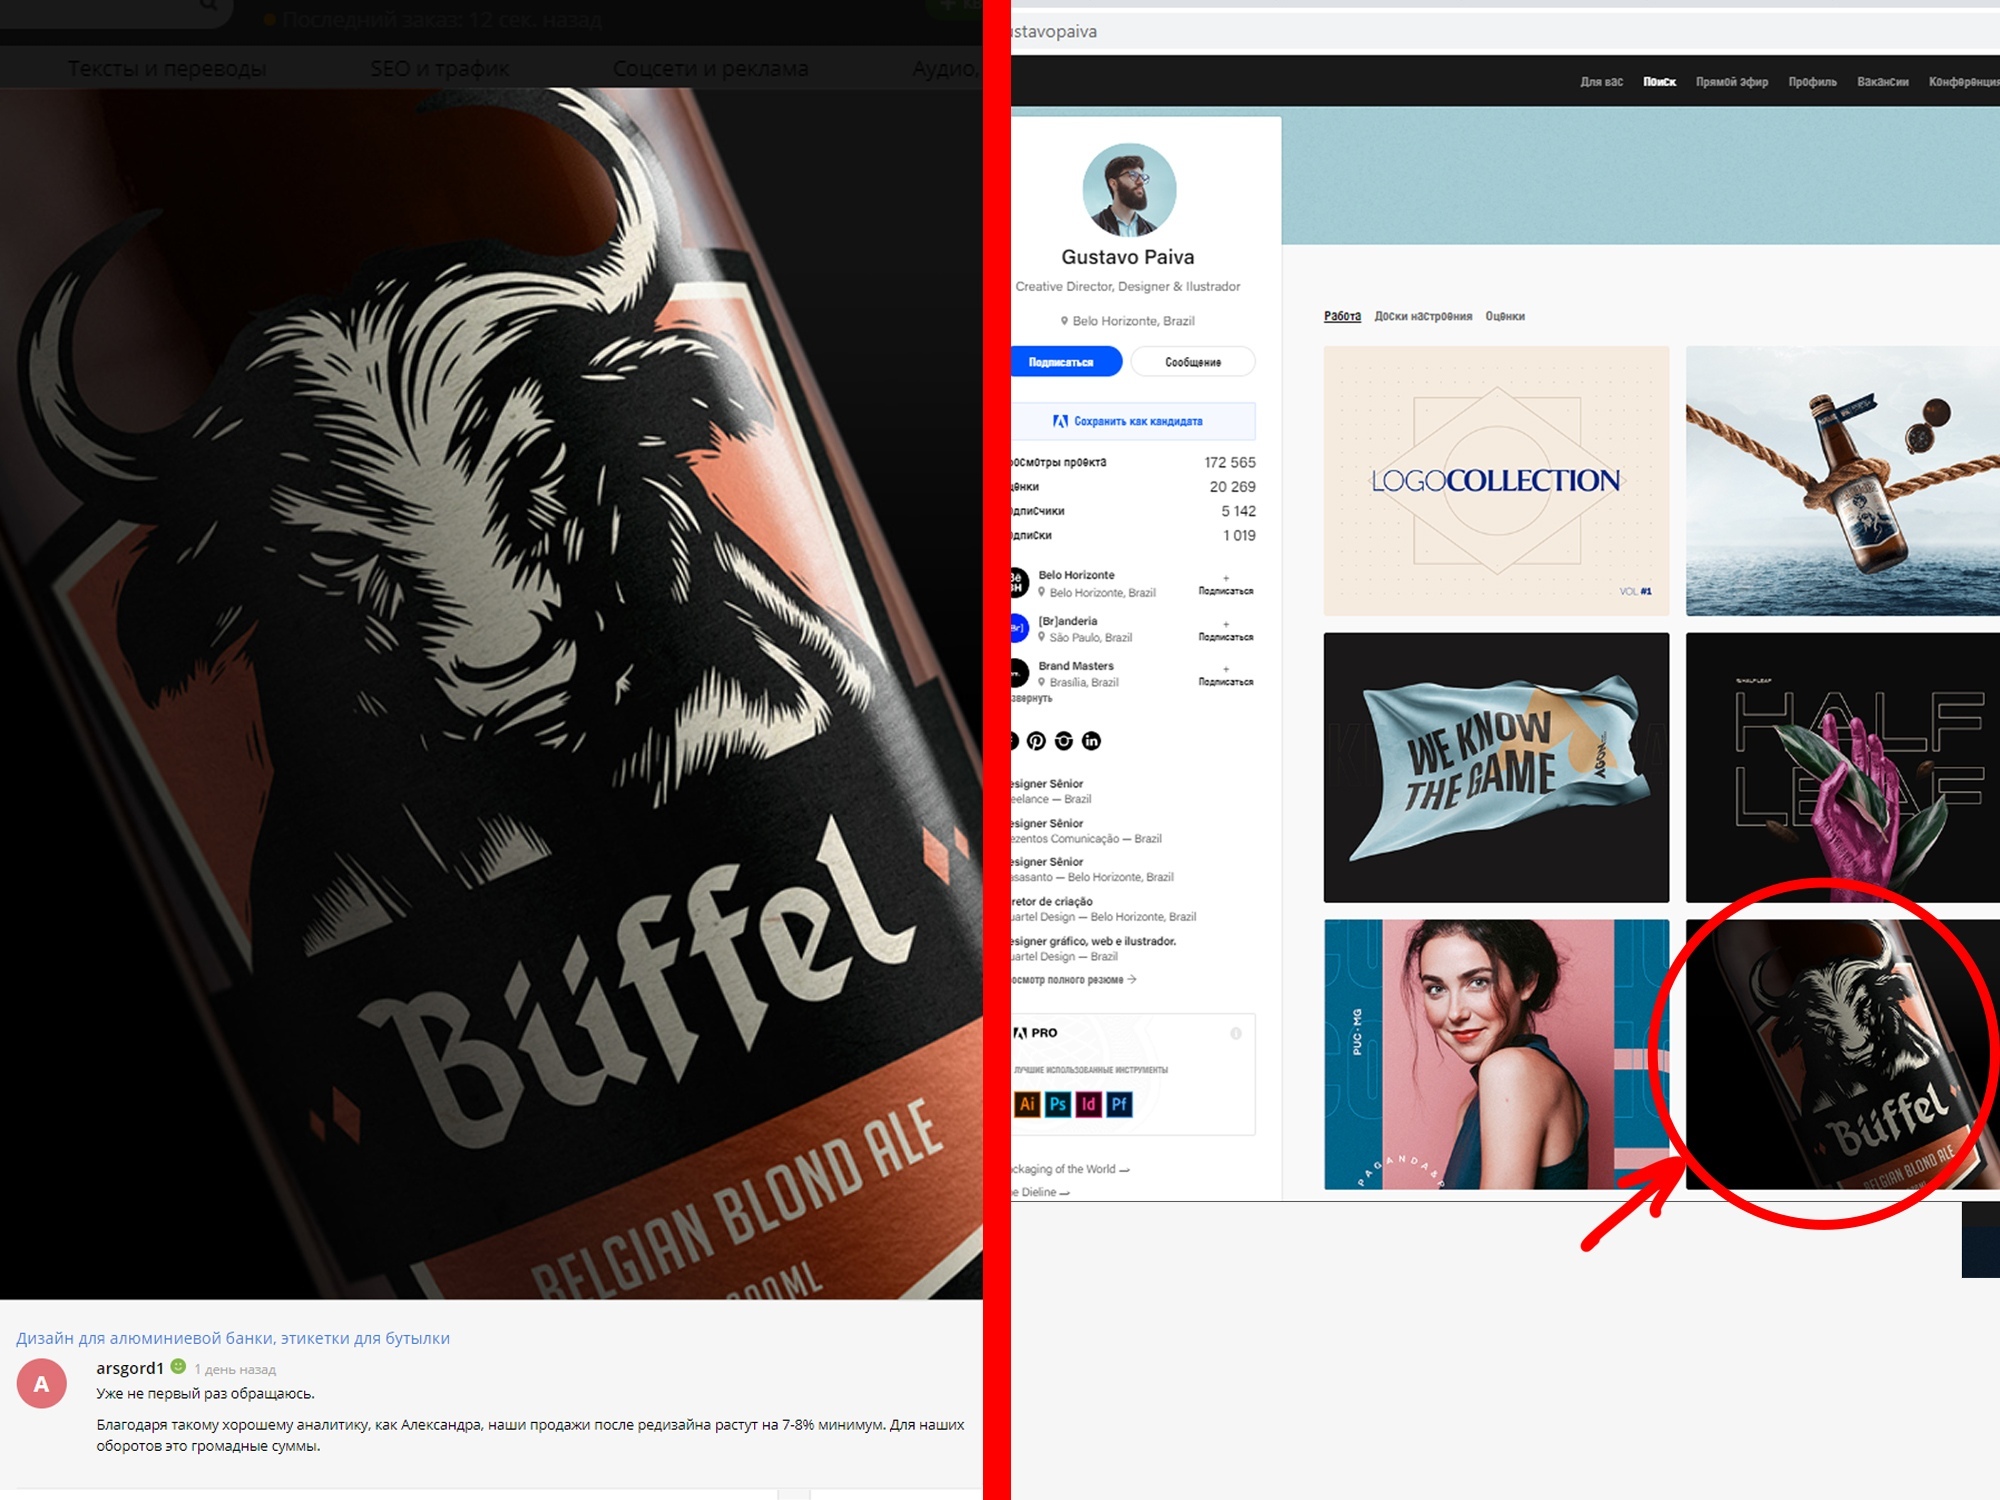Open the Half Leaf project thumbnail

(x=1842, y=767)
